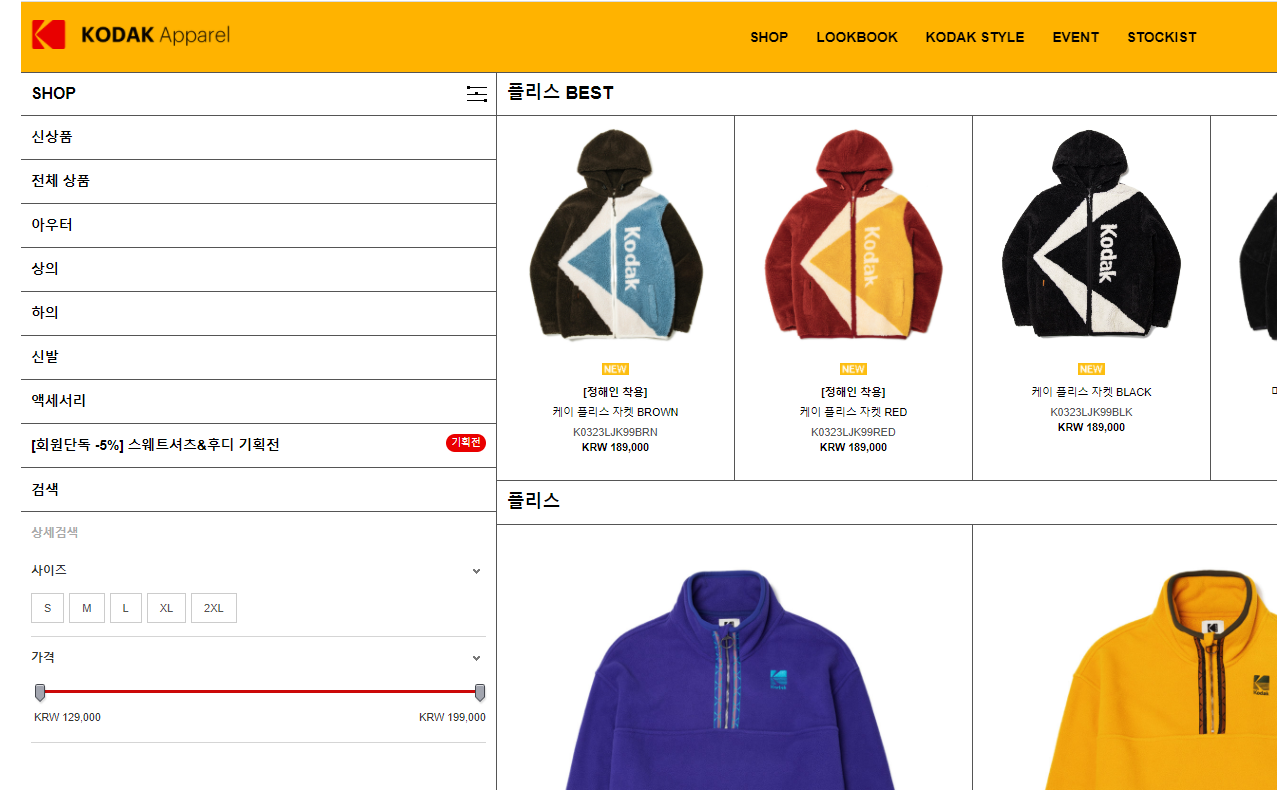
Task: Click the NEW badge under the black fleece jacket
Action: (x=1091, y=369)
